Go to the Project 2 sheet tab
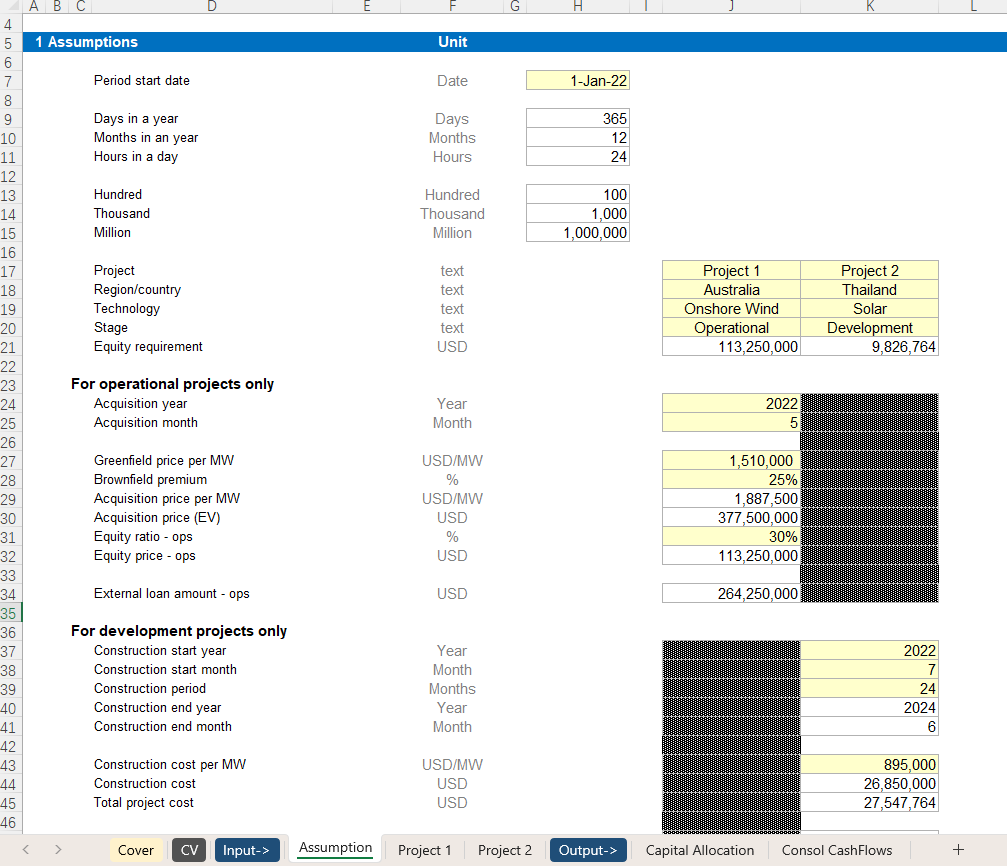Viewport: 1007px width, 866px height. (504, 850)
